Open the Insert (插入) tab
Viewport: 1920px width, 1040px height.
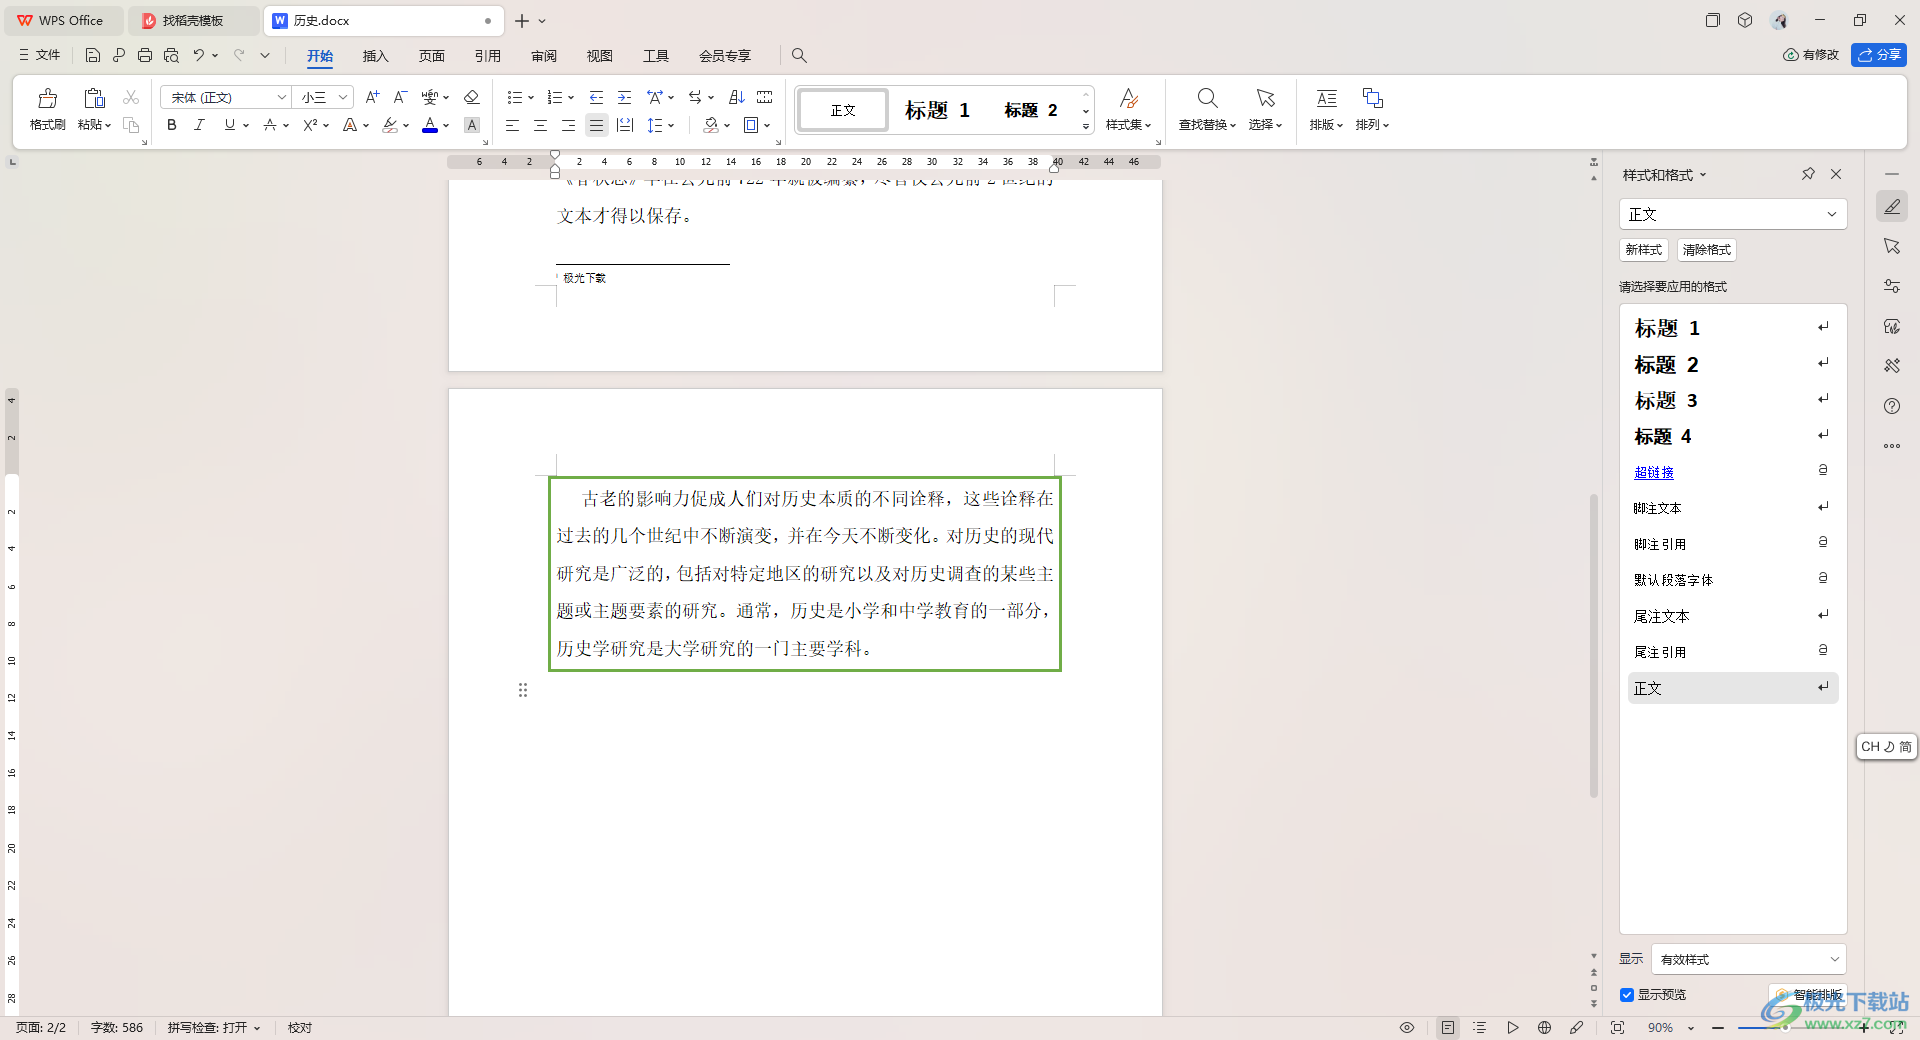(375, 55)
